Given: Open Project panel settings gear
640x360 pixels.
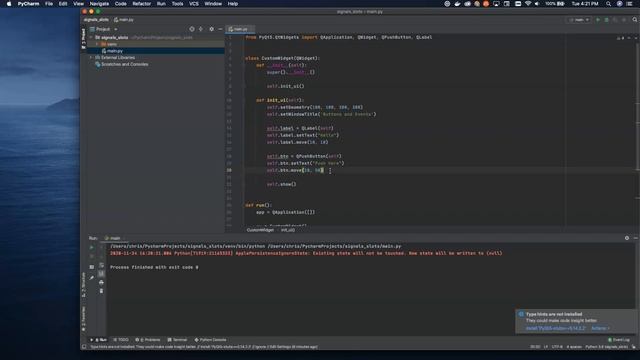Looking at the screenshot, I should point(211,29).
